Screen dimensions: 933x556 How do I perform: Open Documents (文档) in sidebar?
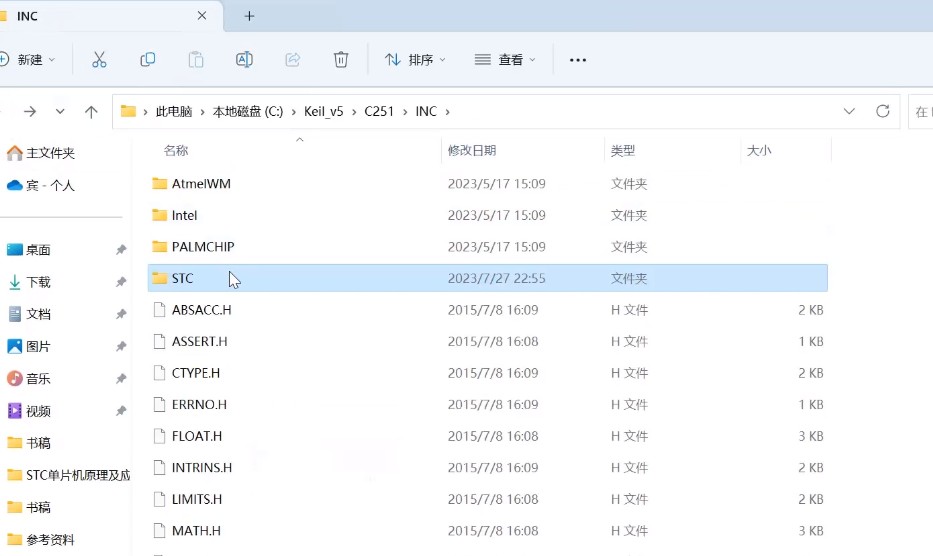(29, 314)
